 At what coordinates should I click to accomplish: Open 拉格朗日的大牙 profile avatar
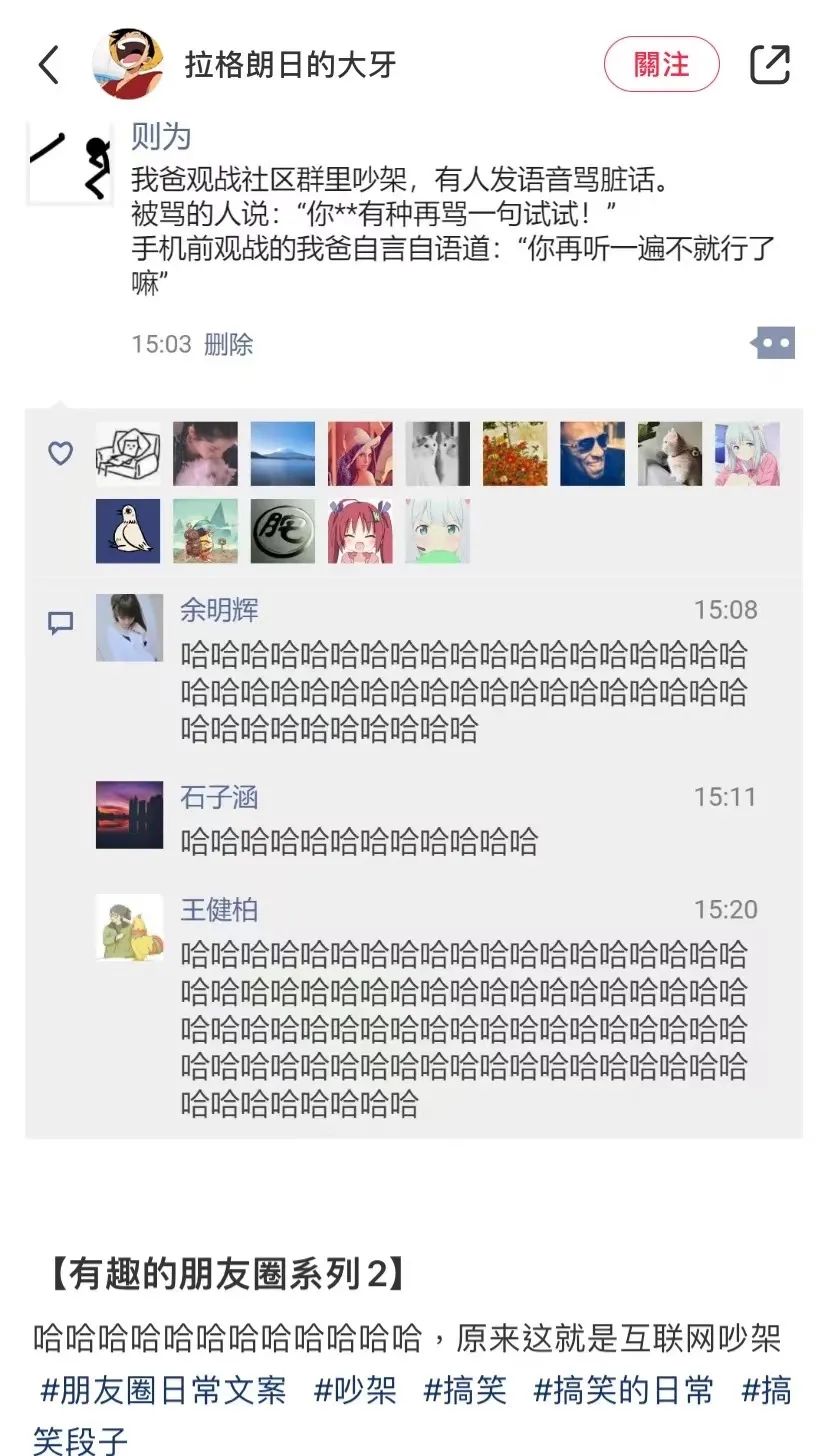127,64
